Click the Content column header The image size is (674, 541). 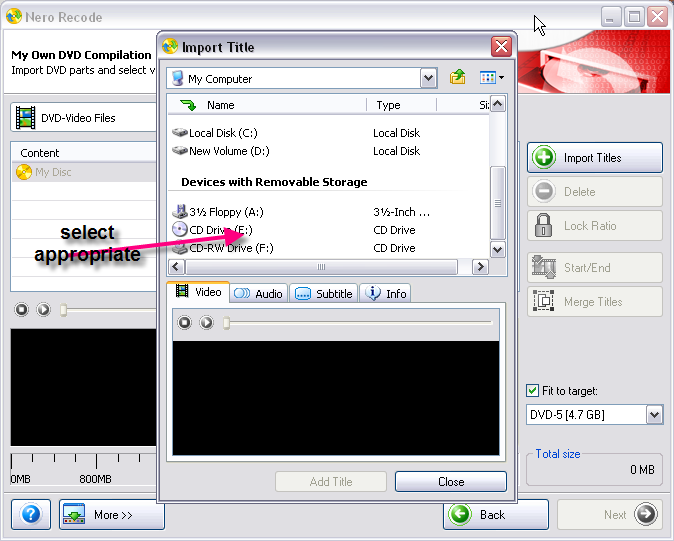84,153
